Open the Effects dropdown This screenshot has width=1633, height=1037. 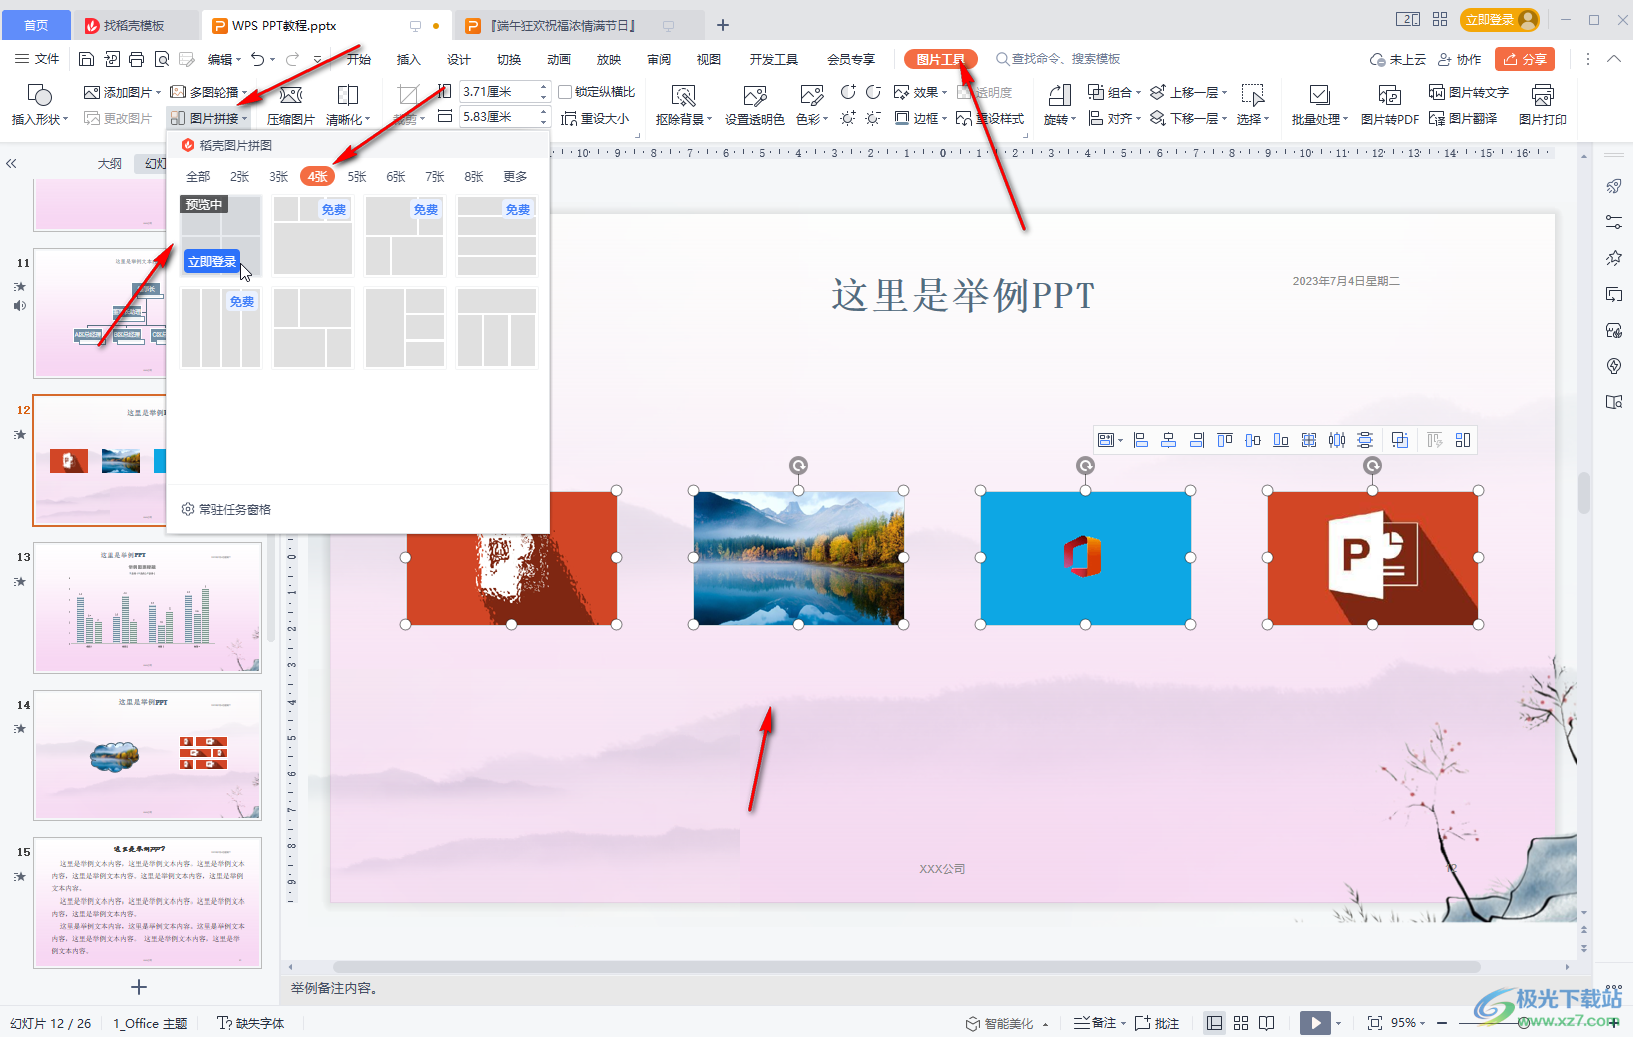[x=920, y=92]
